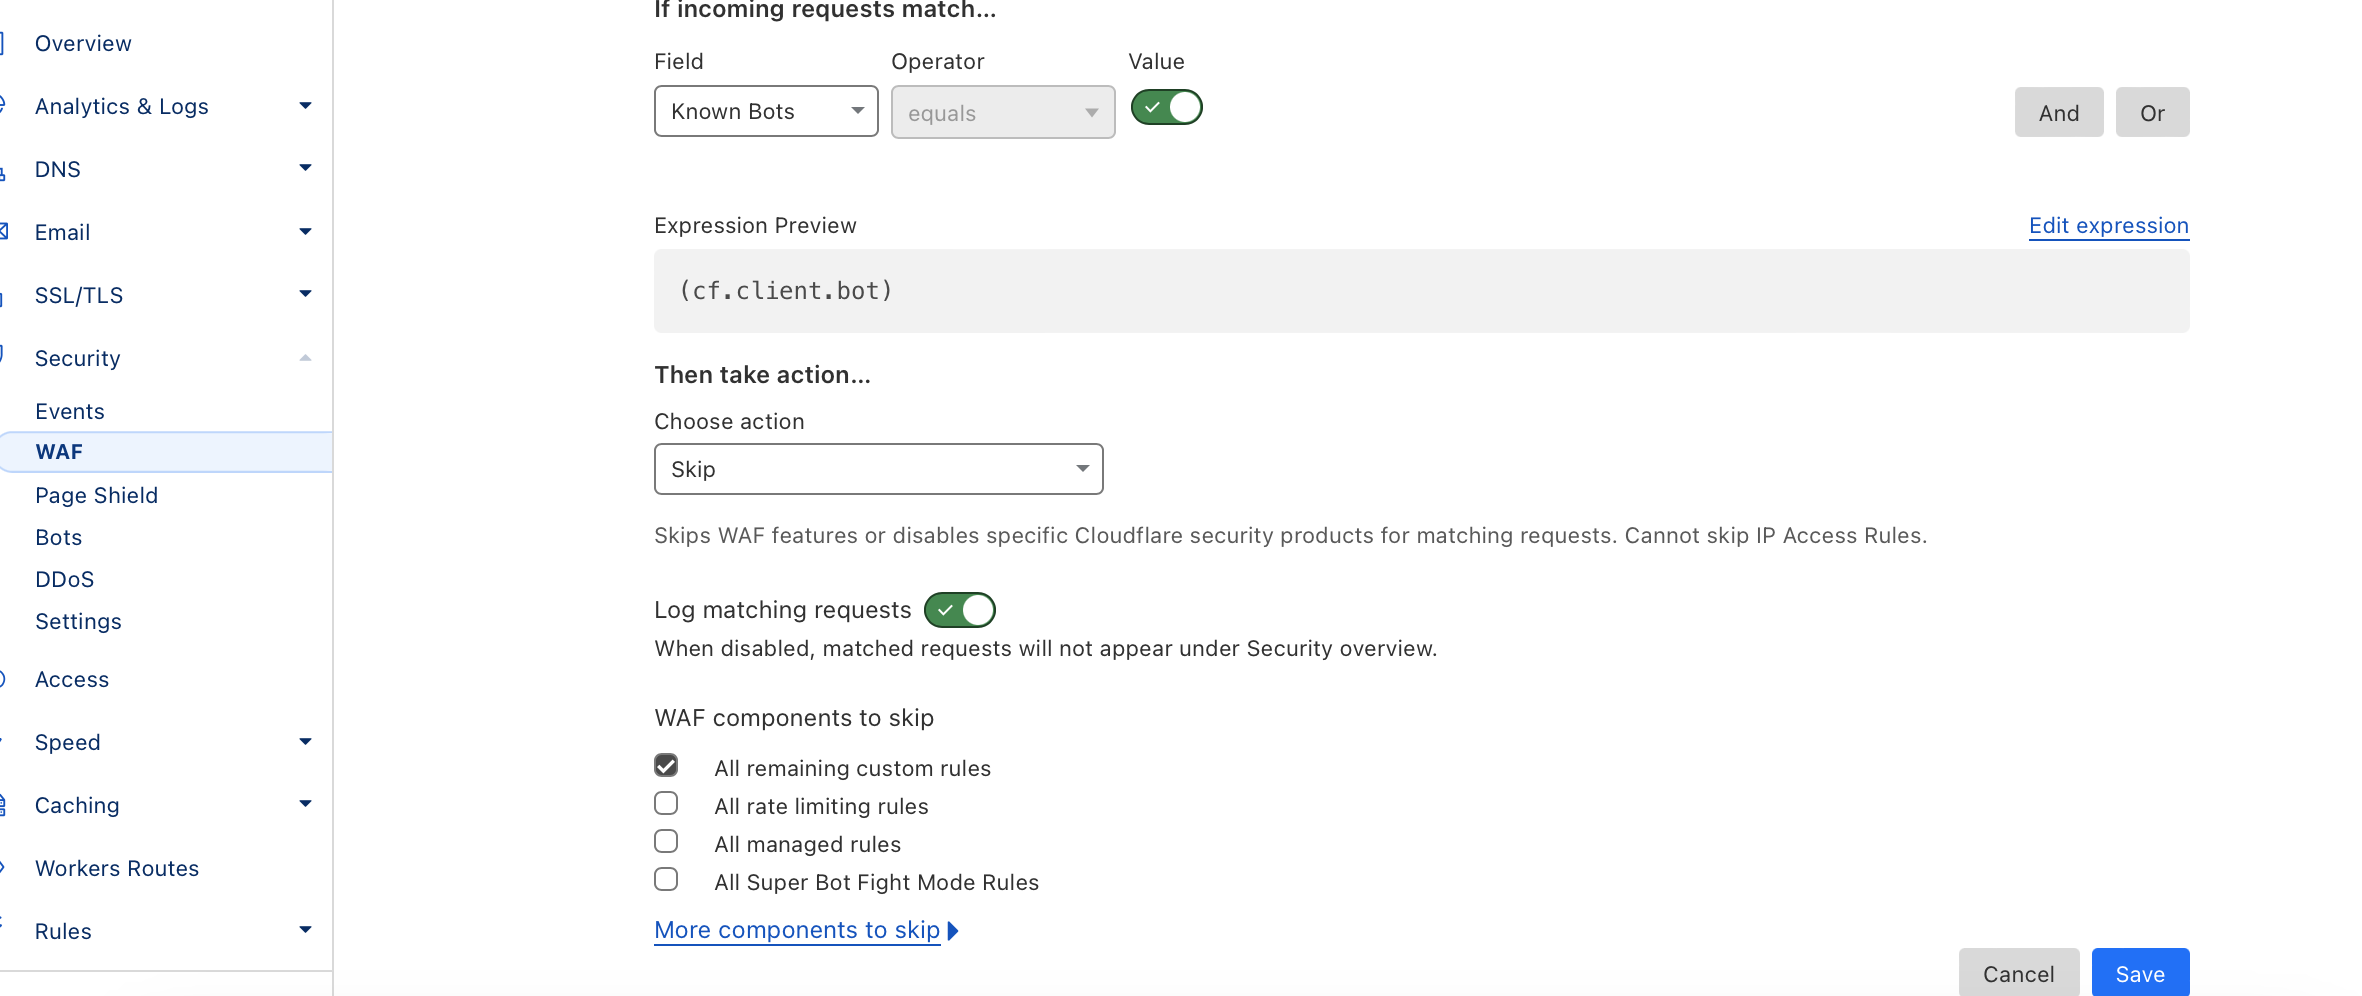2362x996 pixels.
Task: Open the Known Bots field dropdown
Action: coord(766,111)
